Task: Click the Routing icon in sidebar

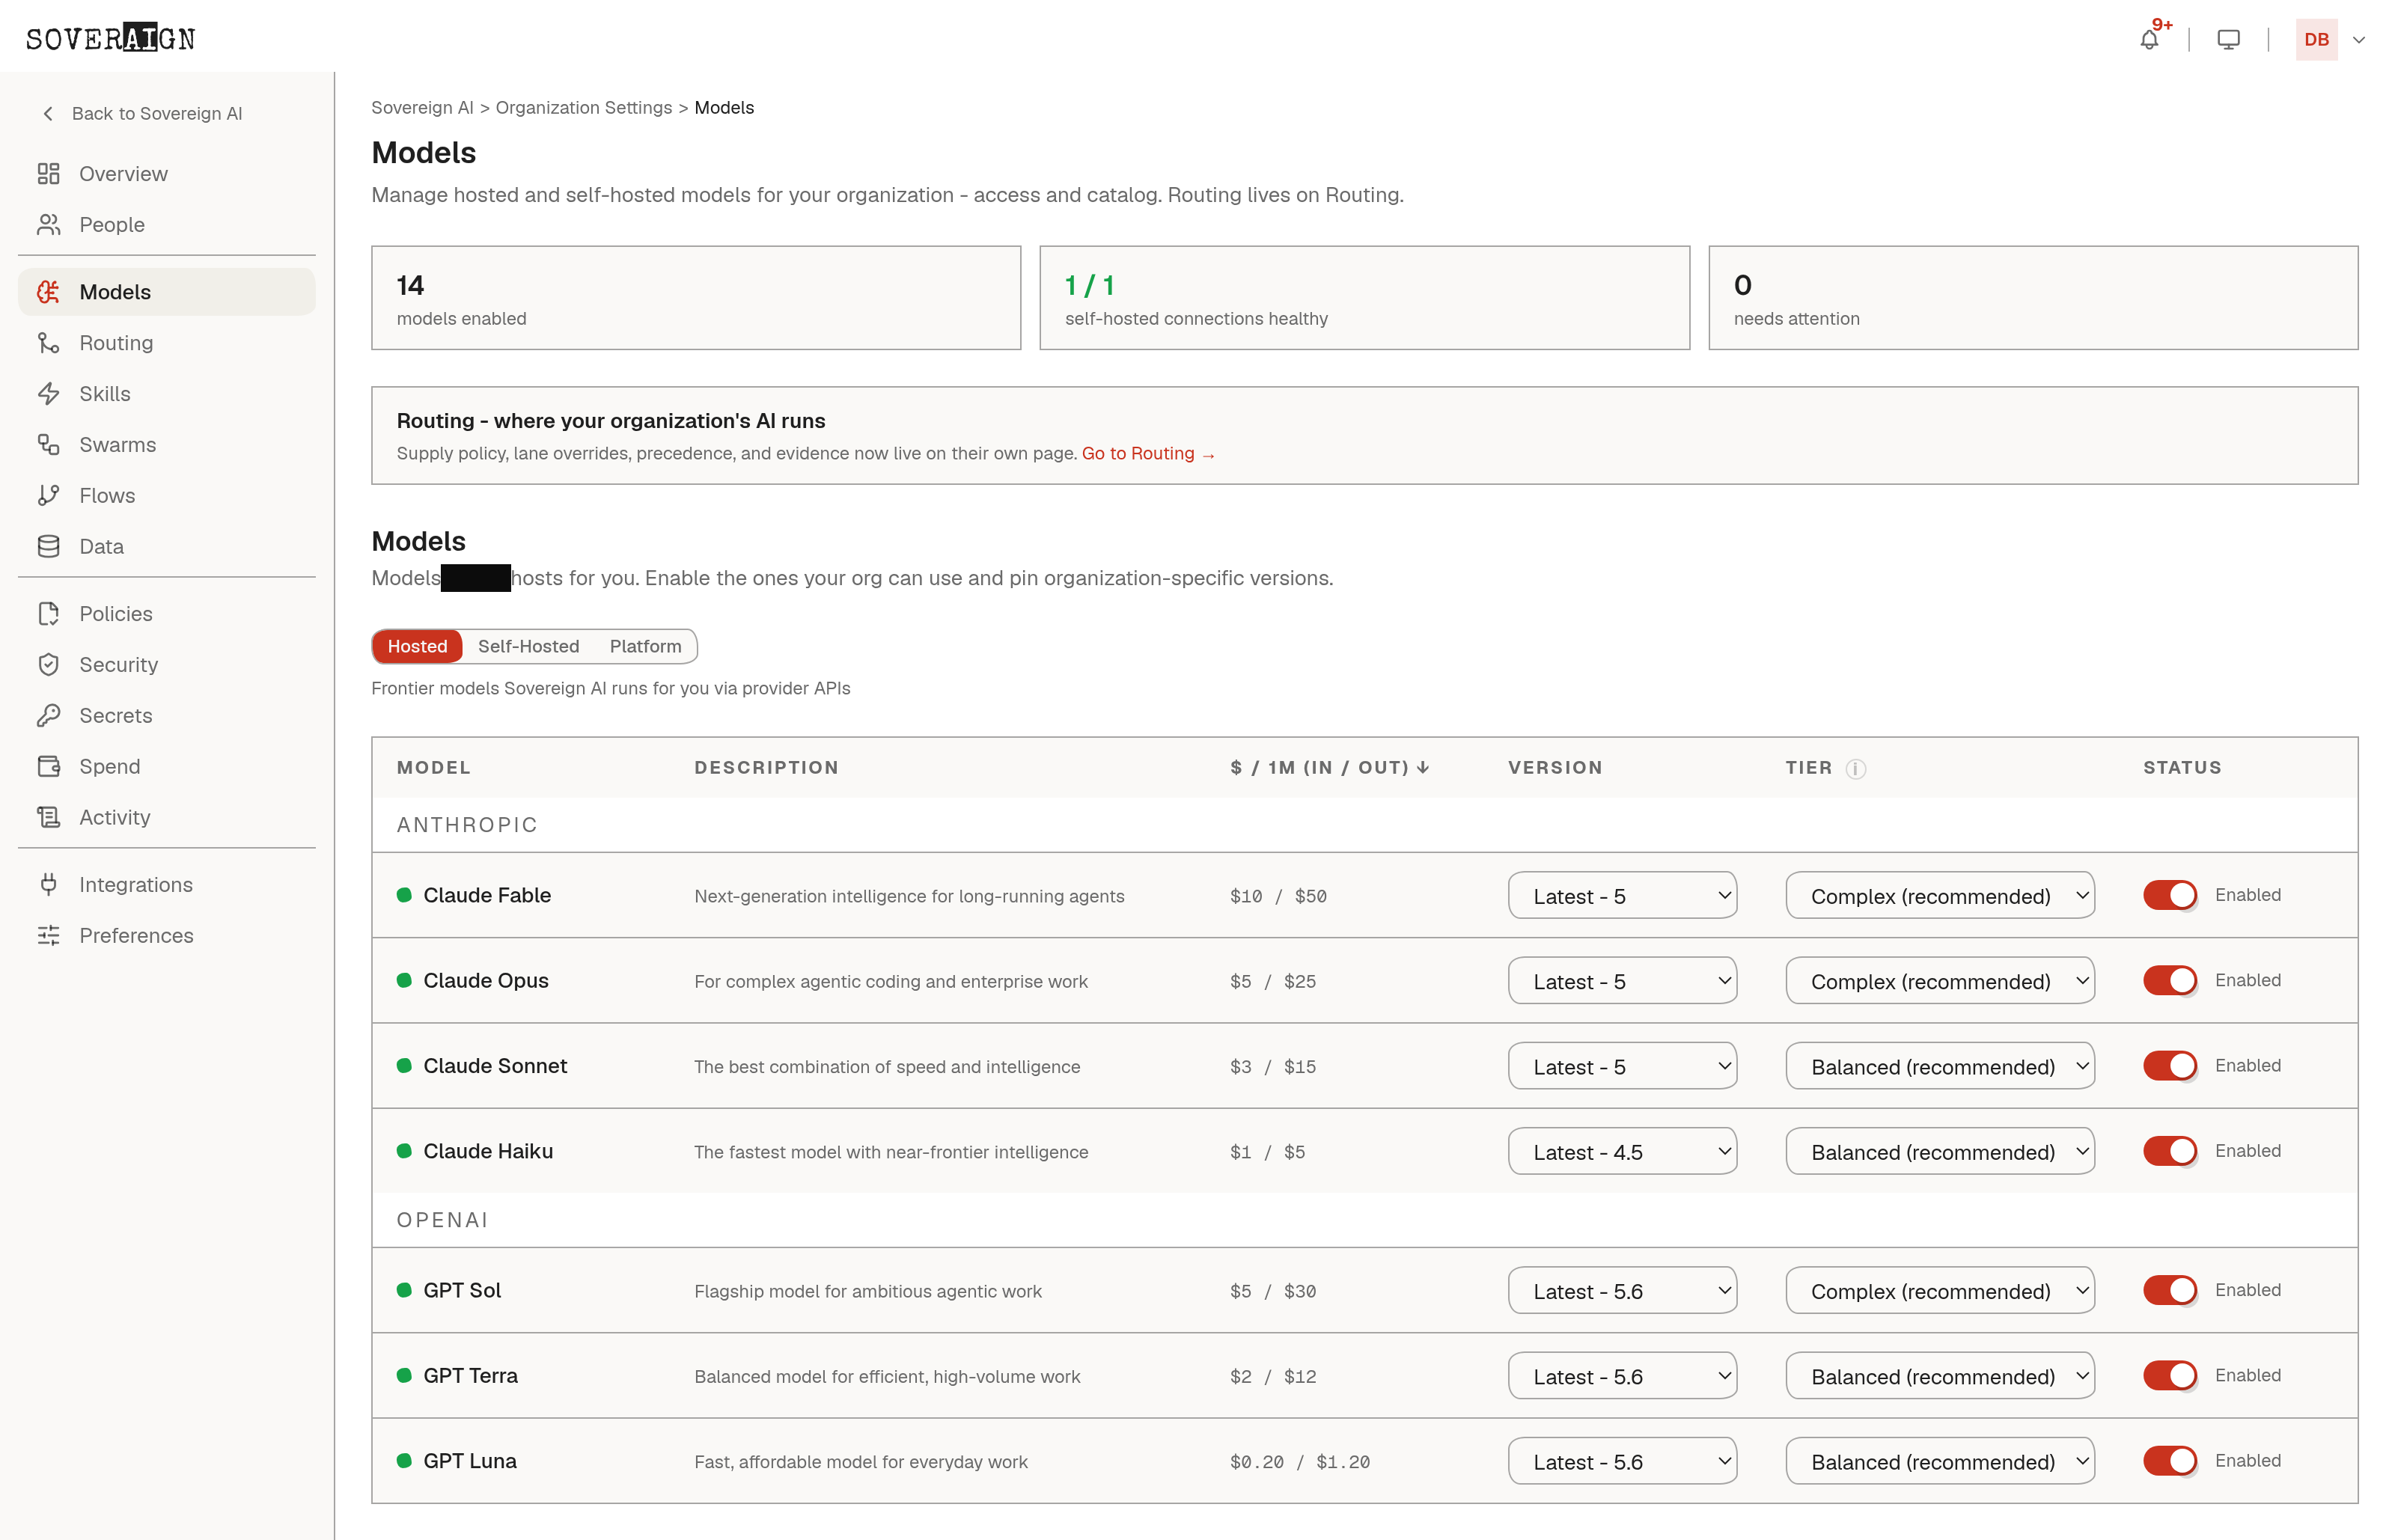Action: 48,343
